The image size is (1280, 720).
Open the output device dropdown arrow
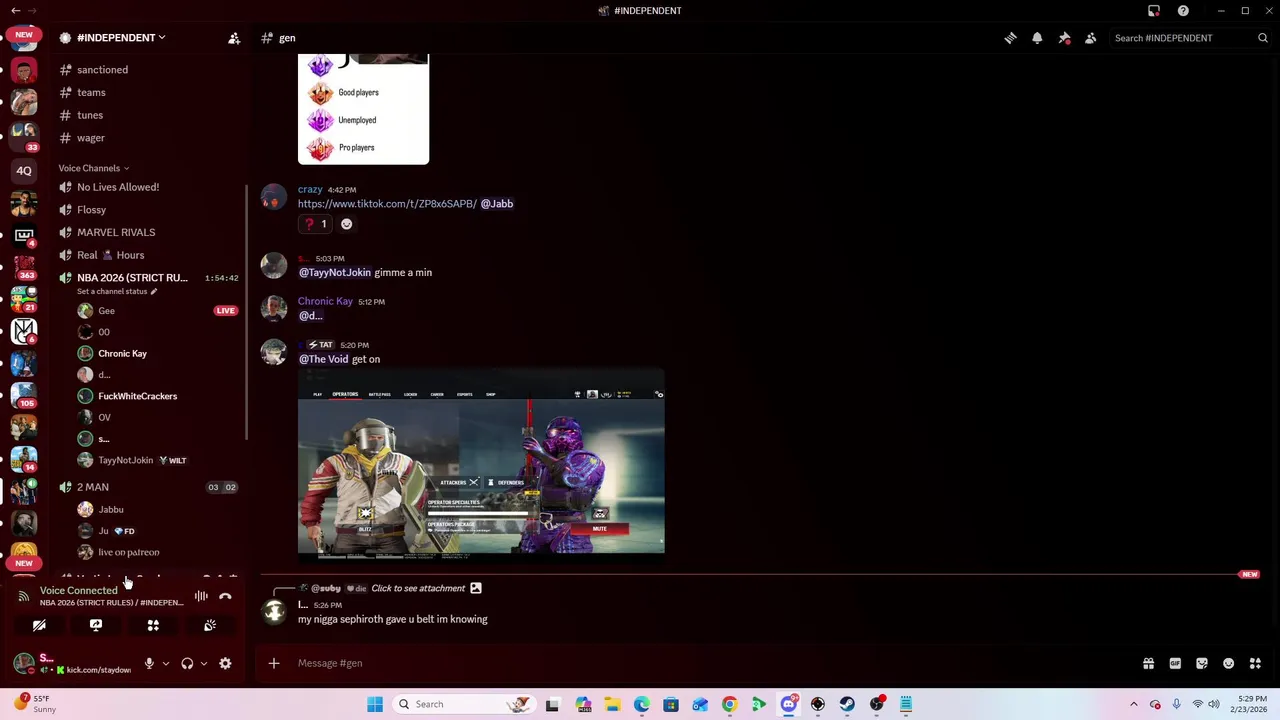(x=204, y=663)
